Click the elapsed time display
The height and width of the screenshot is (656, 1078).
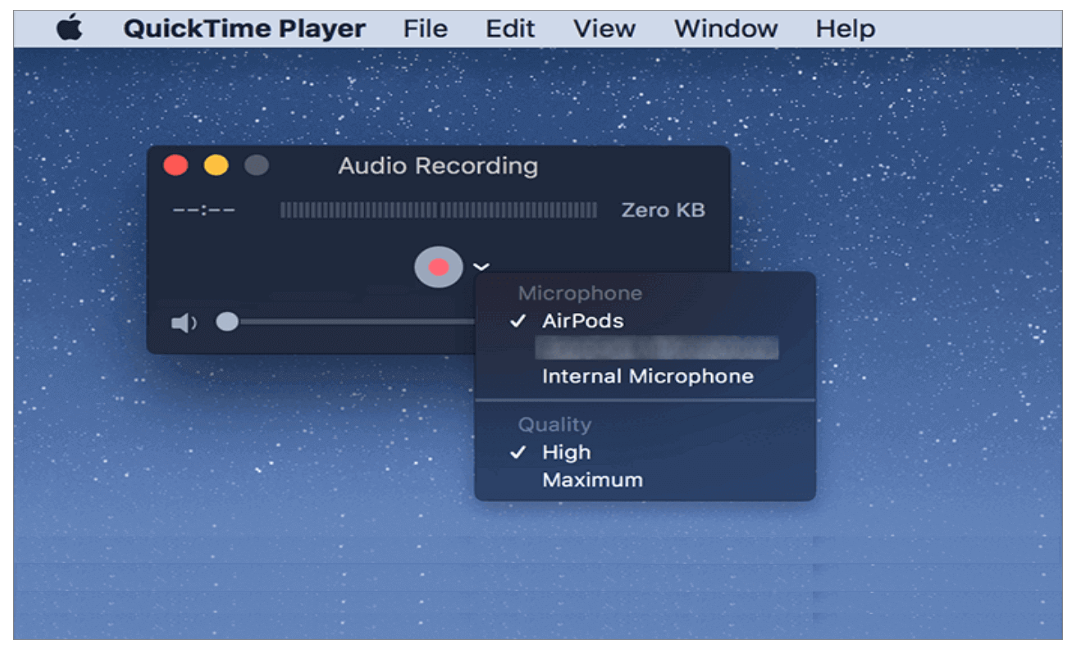click(204, 210)
